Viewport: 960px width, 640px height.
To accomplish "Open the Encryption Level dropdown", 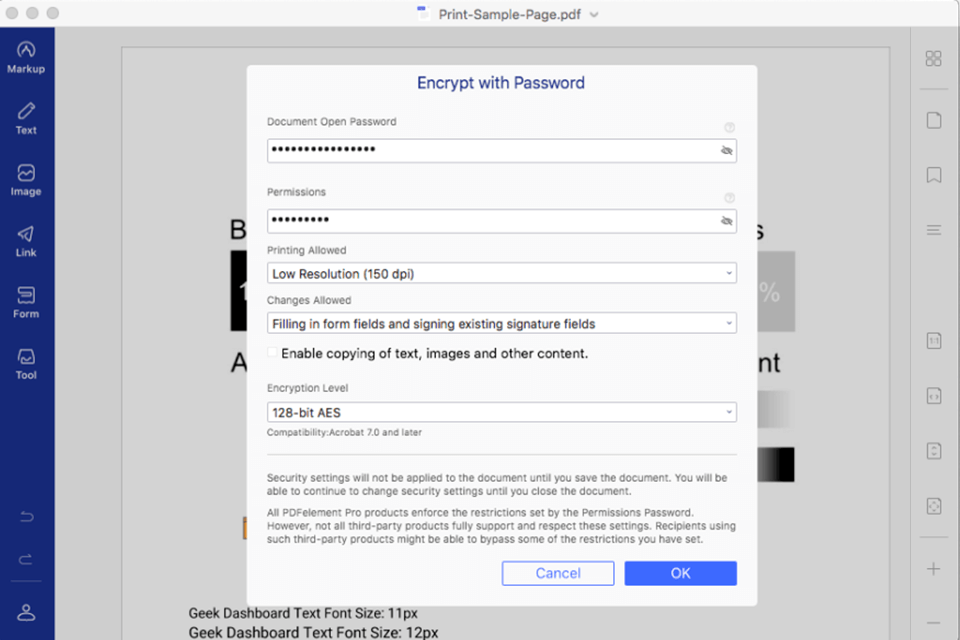I will pos(501,412).
